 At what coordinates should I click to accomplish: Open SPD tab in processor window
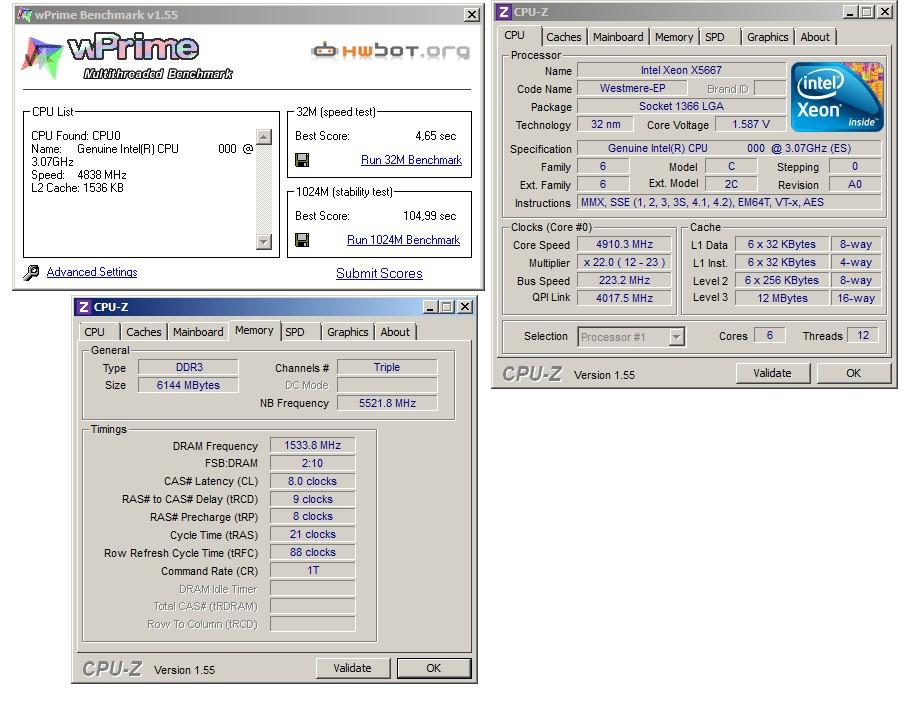pyautogui.click(x=715, y=37)
